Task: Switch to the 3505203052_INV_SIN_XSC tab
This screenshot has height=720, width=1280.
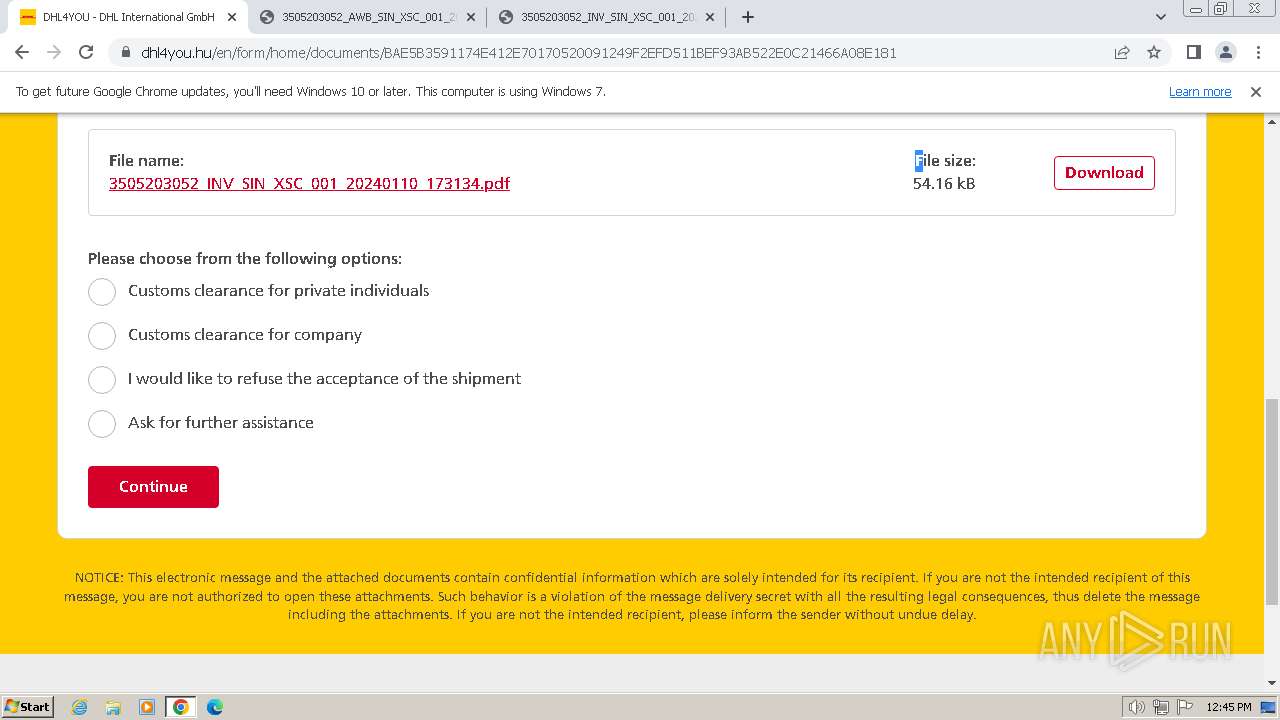Action: tap(606, 17)
